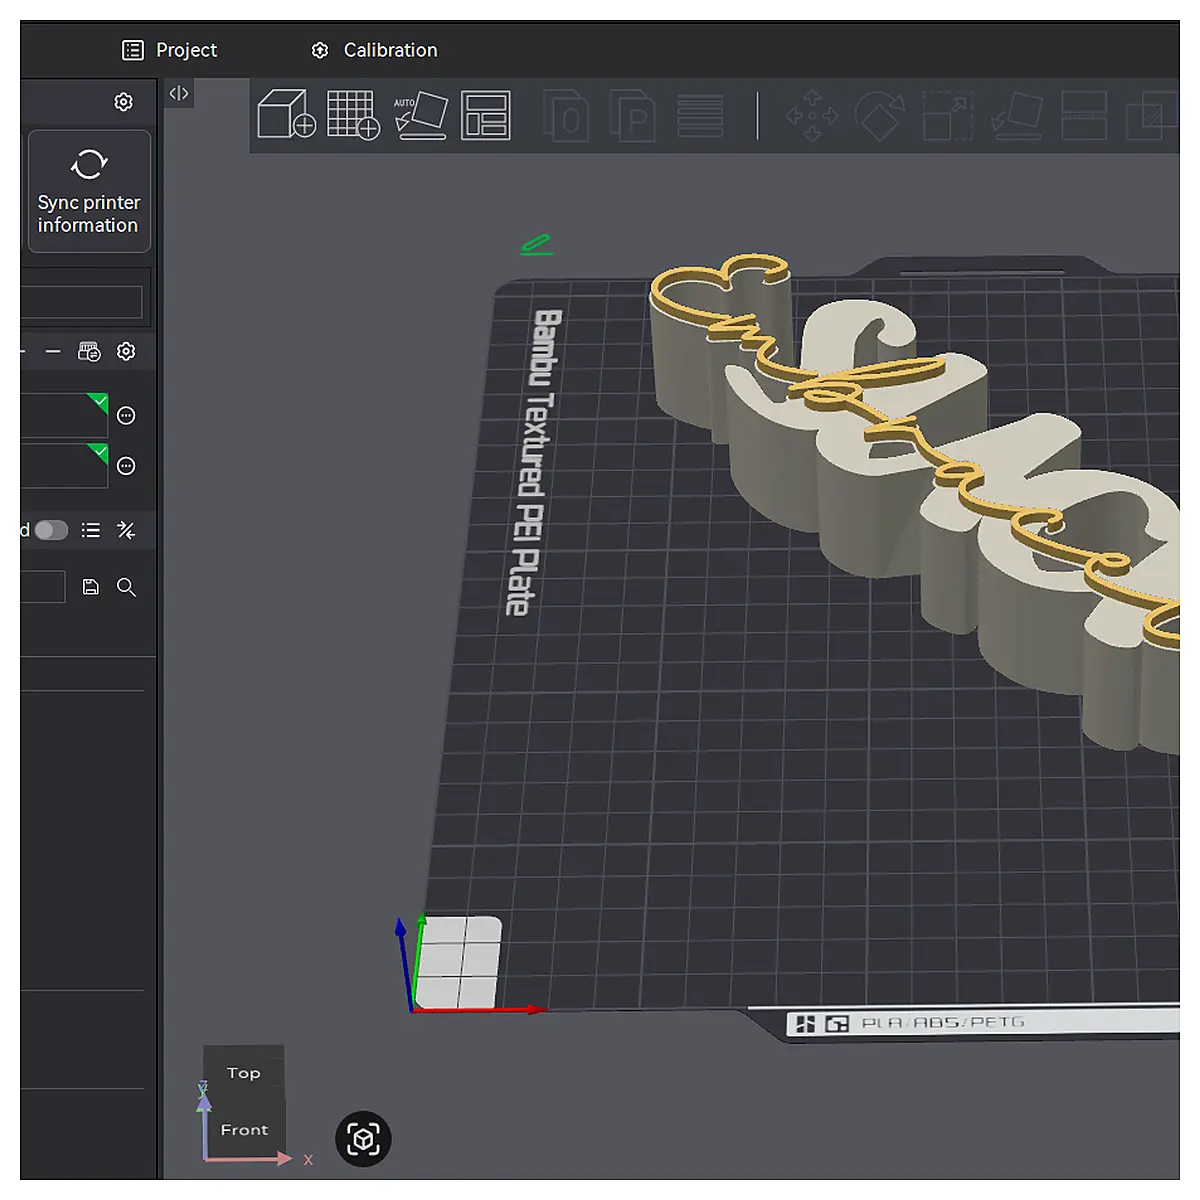The image size is (1200, 1200).
Task: Open the assembly view cube icon
Action: [363, 1139]
